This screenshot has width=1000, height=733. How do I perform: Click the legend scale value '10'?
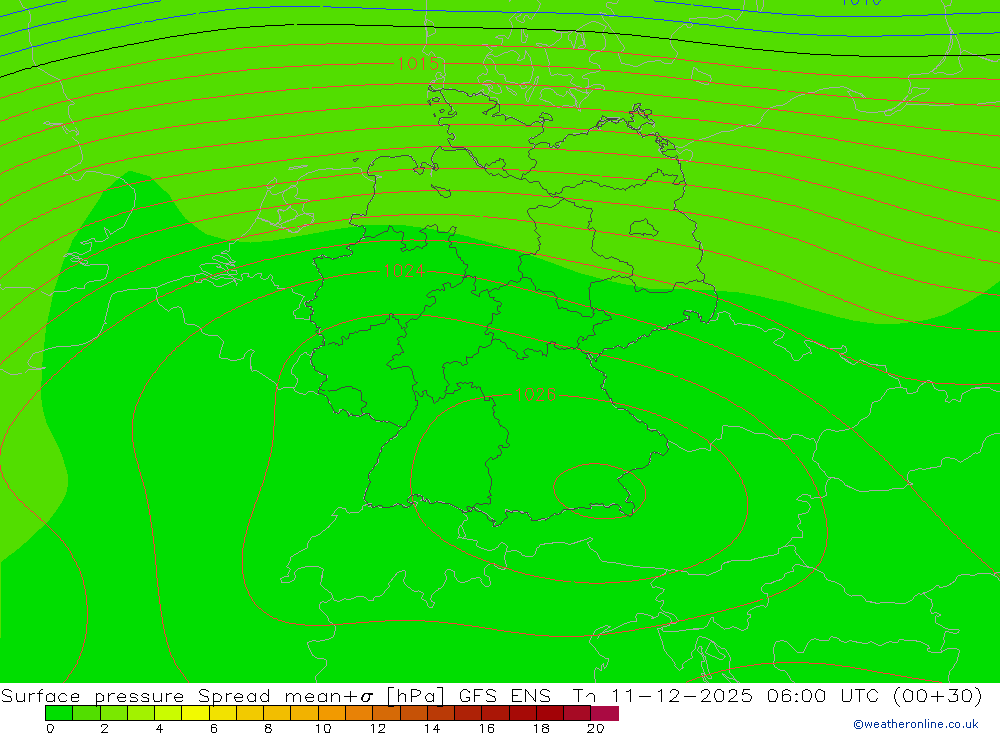323,728
